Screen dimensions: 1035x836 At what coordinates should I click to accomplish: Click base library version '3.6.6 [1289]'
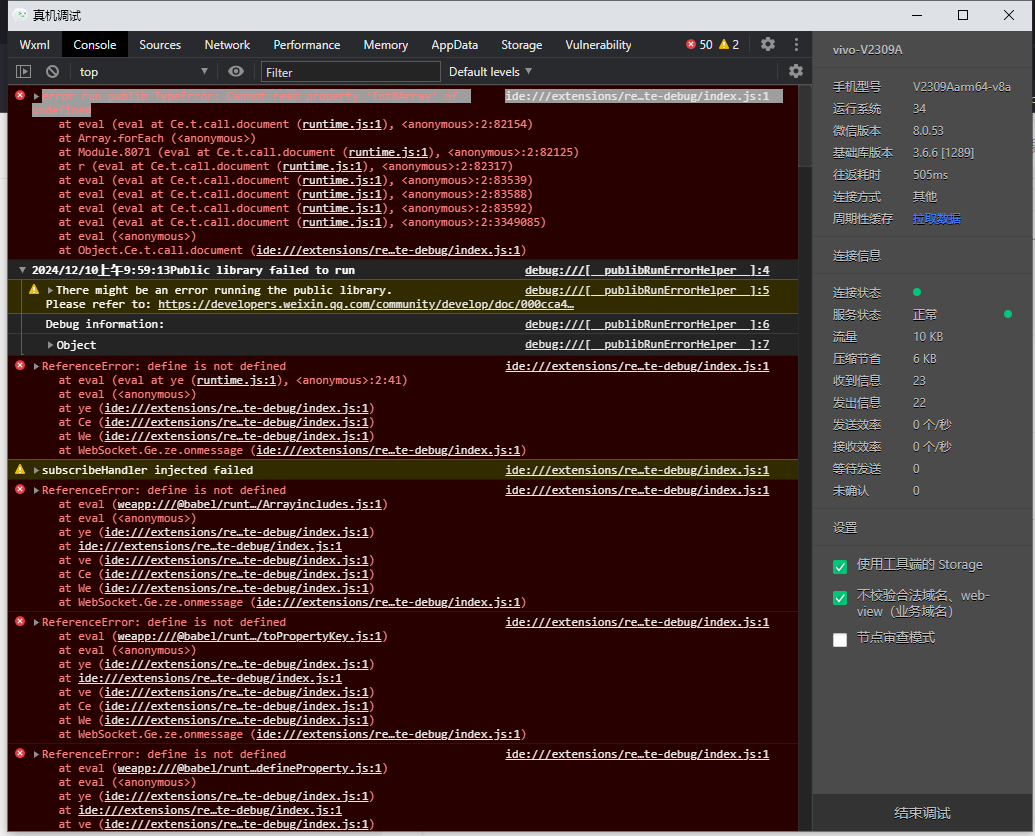tap(943, 152)
